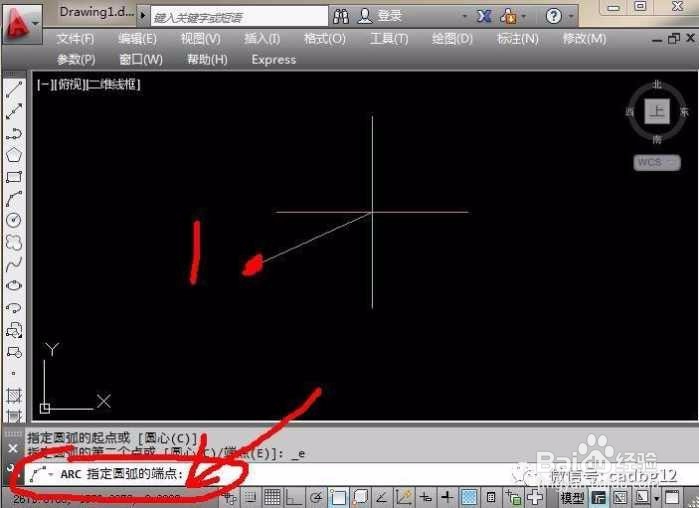Select the Insert Block tool
699x508 pixels.
[x=14, y=330]
